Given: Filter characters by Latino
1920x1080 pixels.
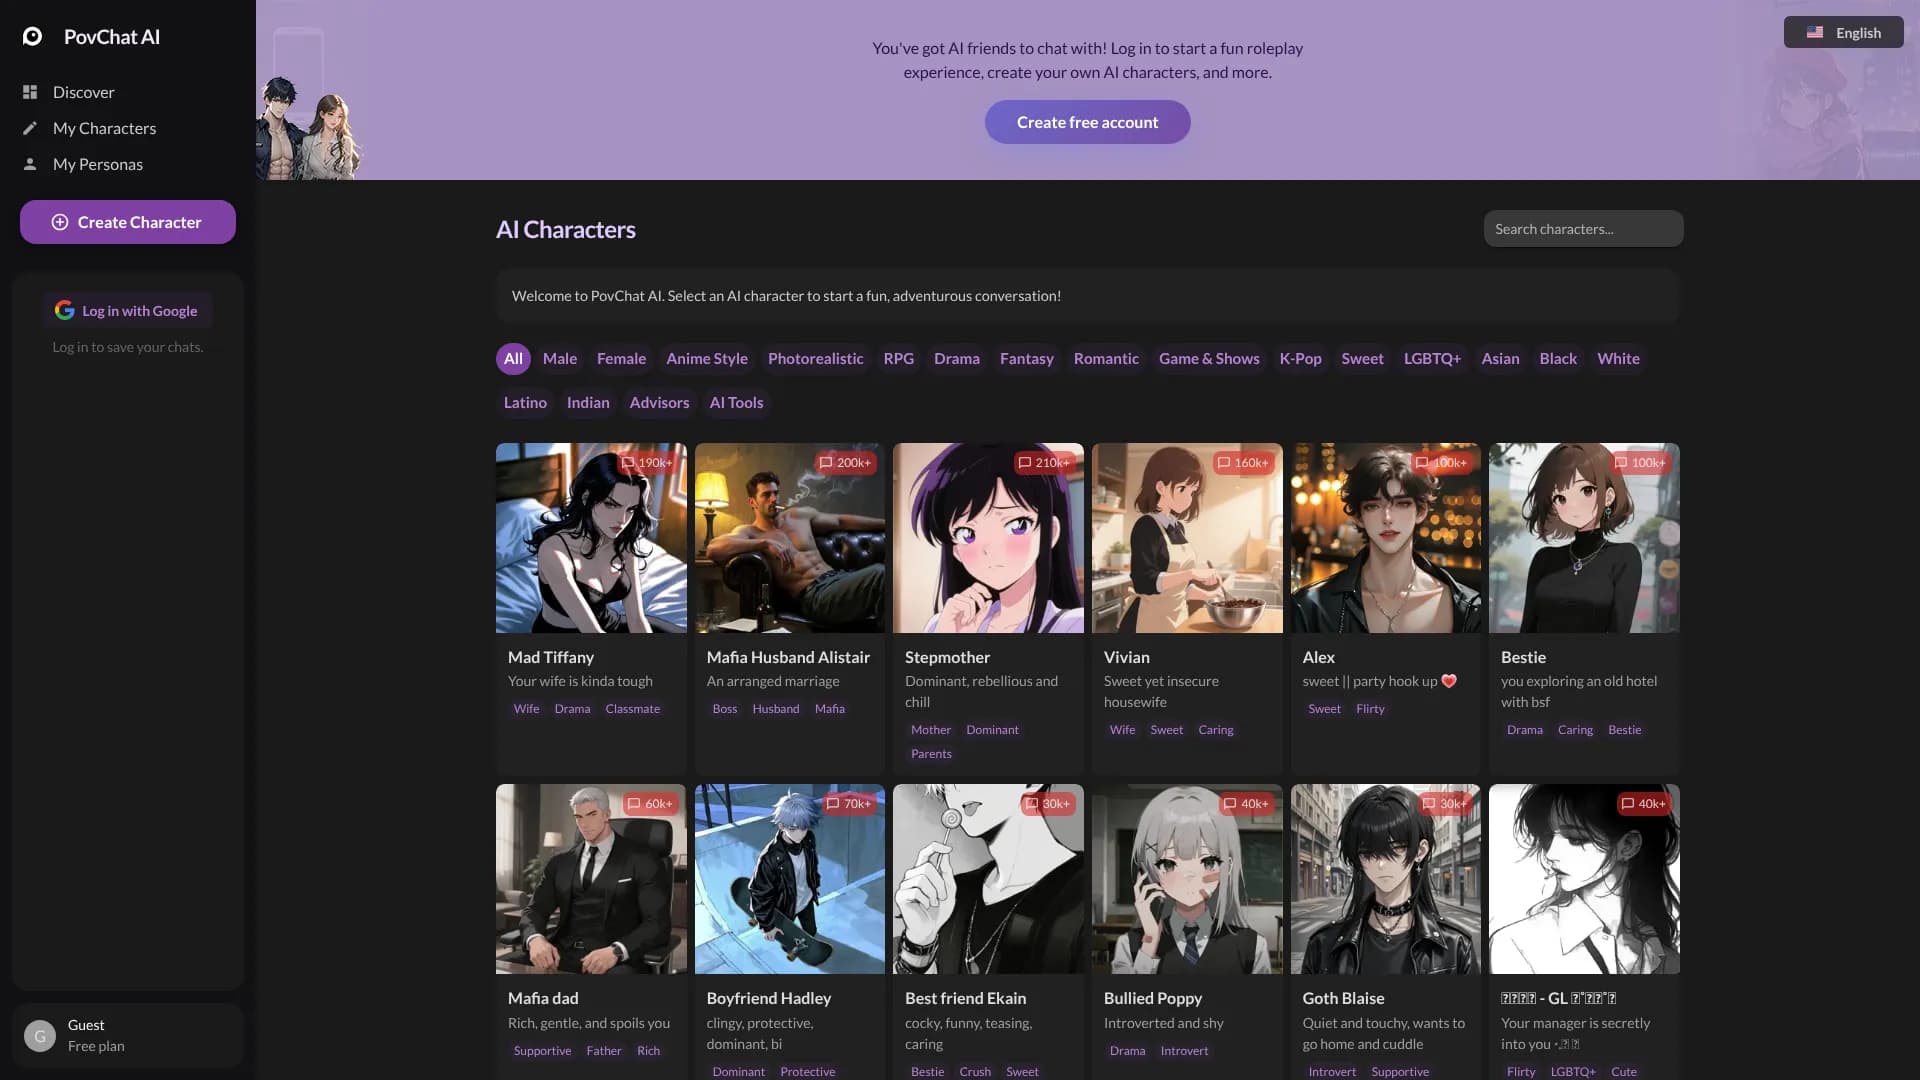Looking at the screenshot, I should (525, 403).
